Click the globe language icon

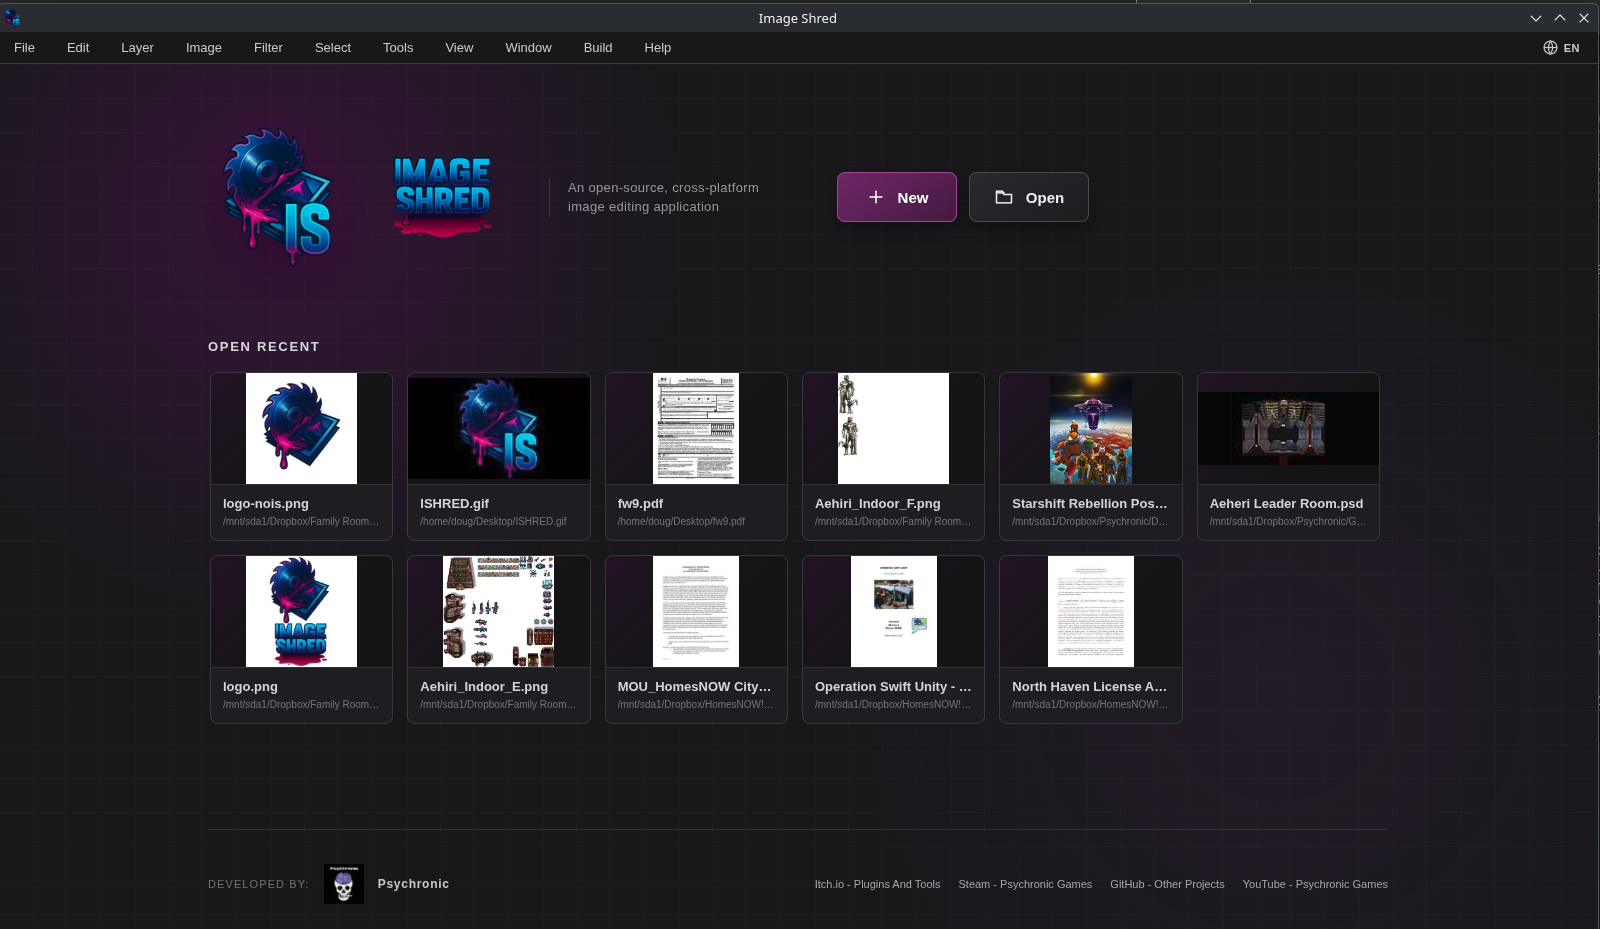pyautogui.click(x=1550, y=48)
